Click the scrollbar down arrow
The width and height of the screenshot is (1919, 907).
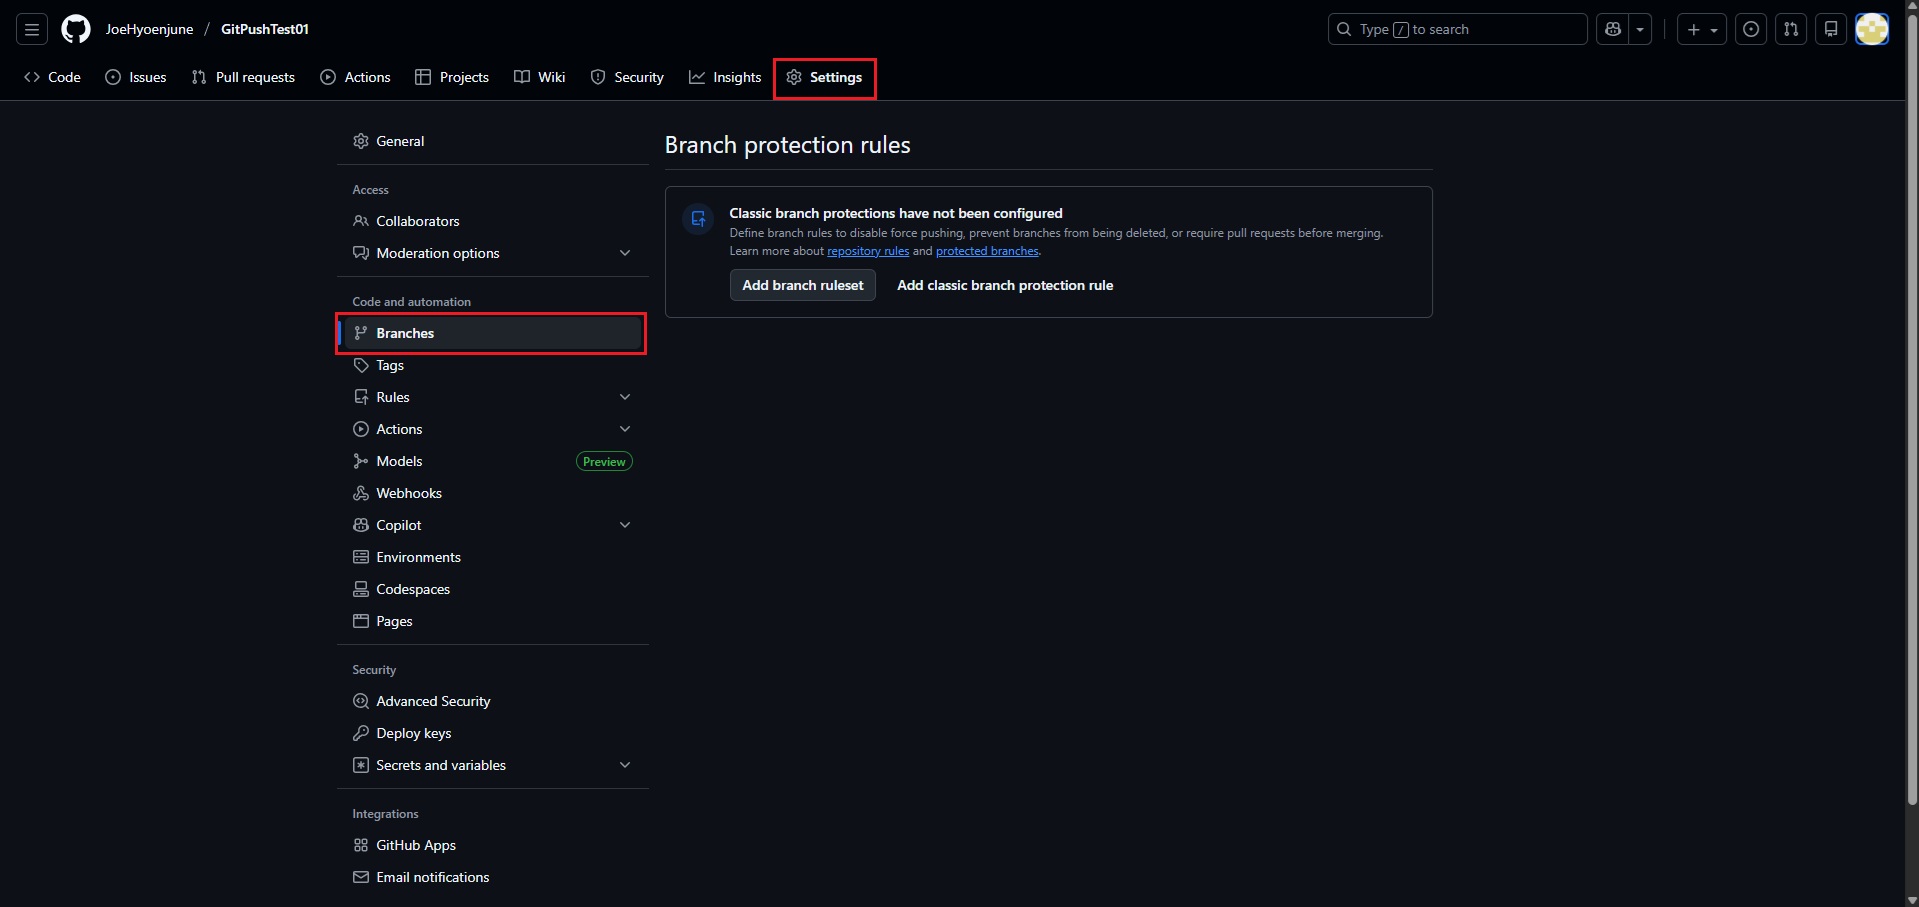[1912, 900]
